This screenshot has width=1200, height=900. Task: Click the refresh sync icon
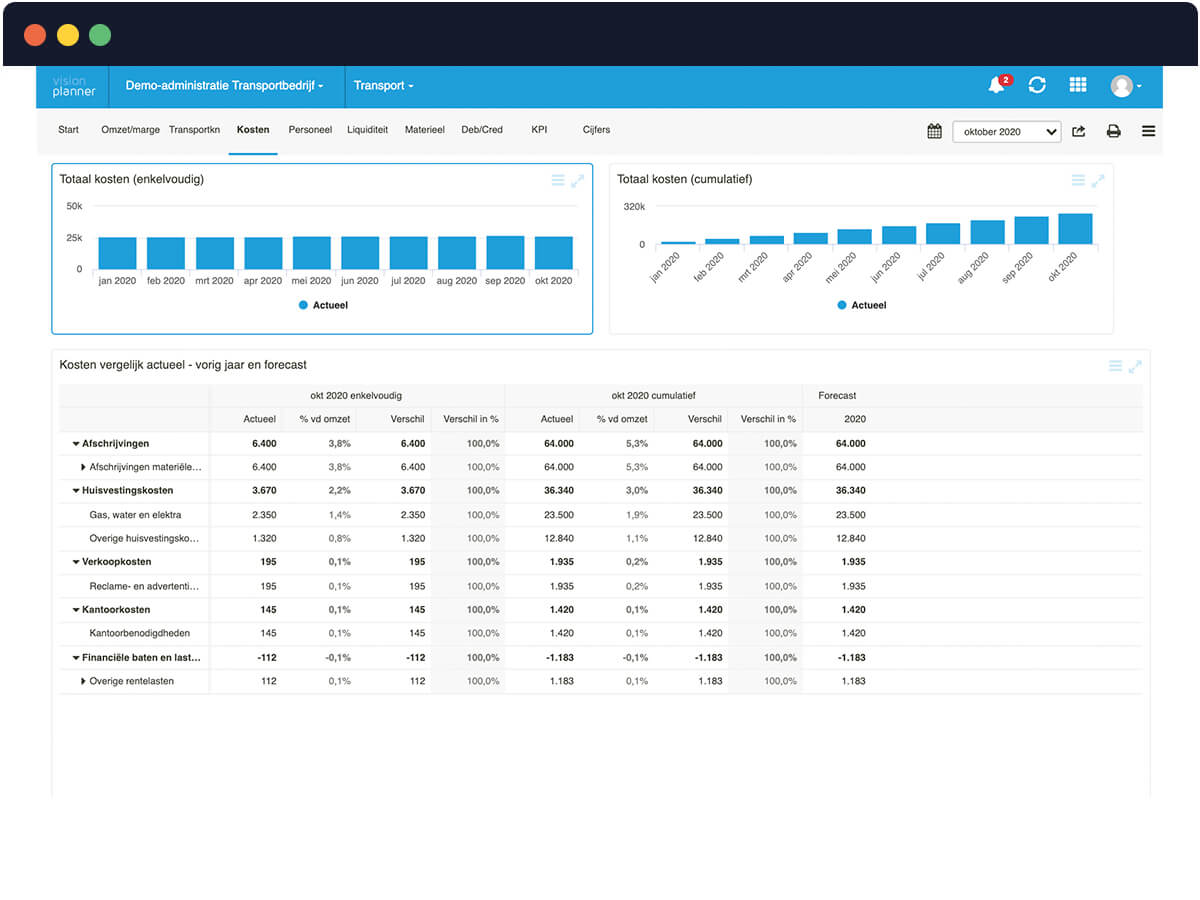click(1037, 86)
